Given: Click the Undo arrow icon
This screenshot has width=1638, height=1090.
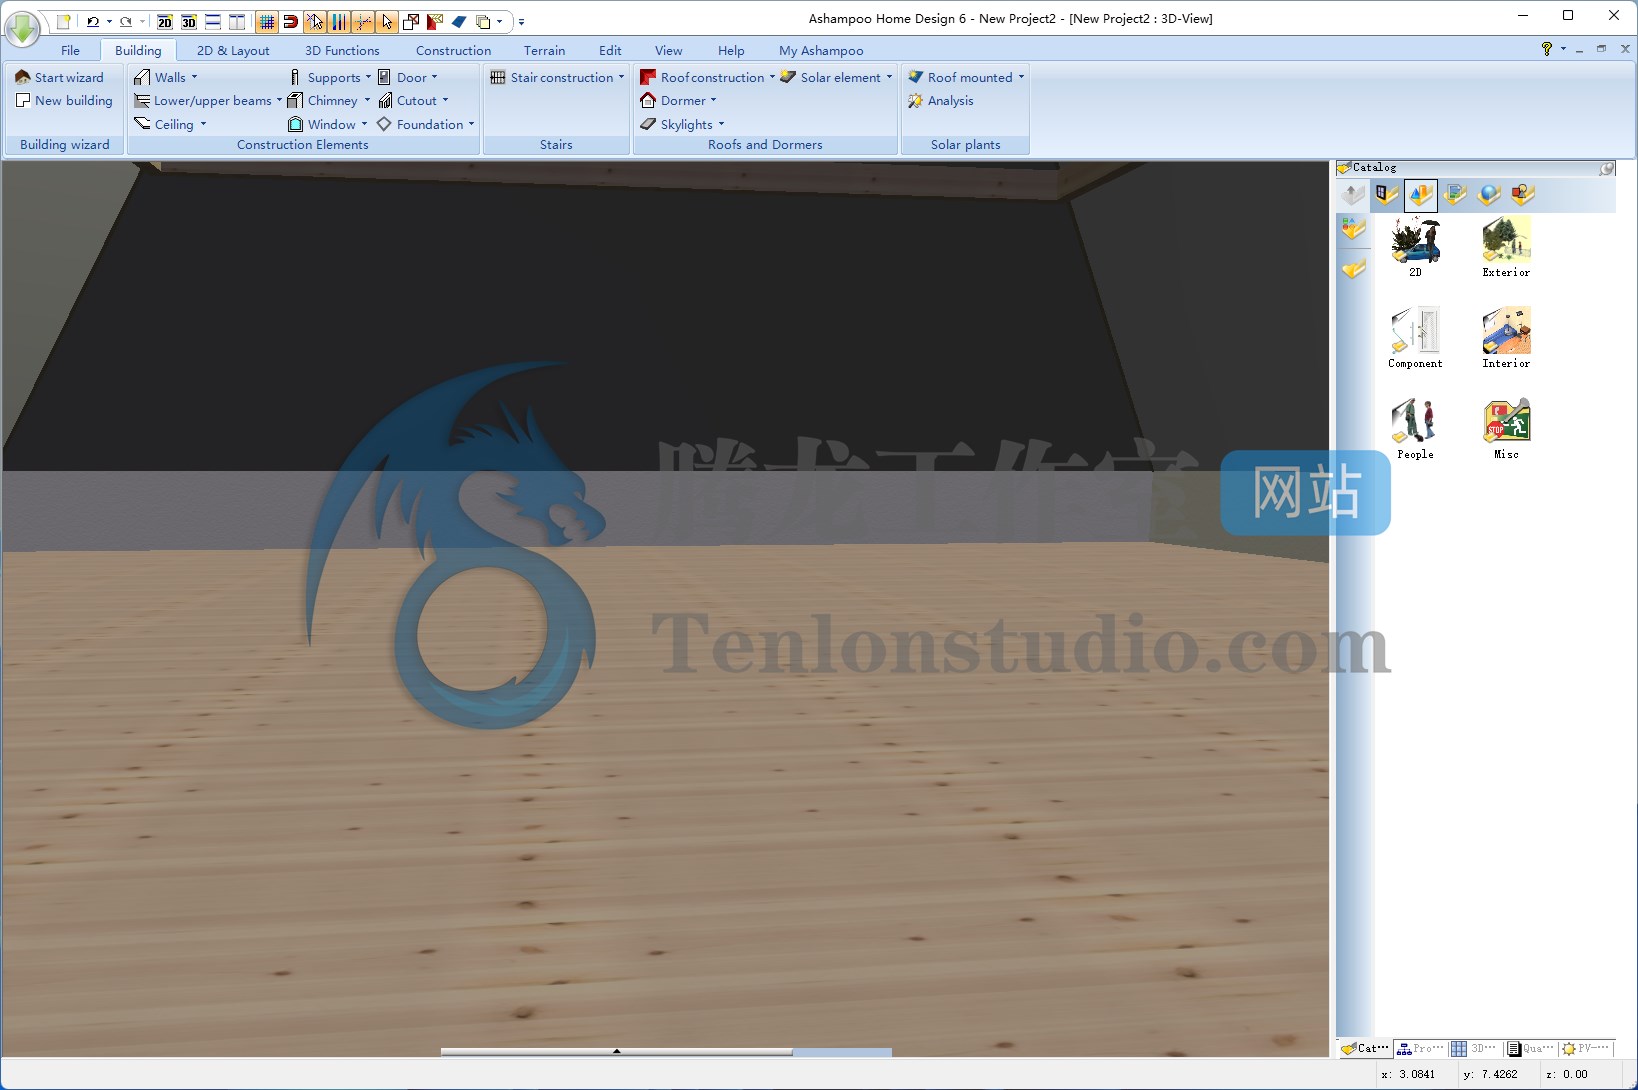Looking at the screenshot, I should pos(93,21).
